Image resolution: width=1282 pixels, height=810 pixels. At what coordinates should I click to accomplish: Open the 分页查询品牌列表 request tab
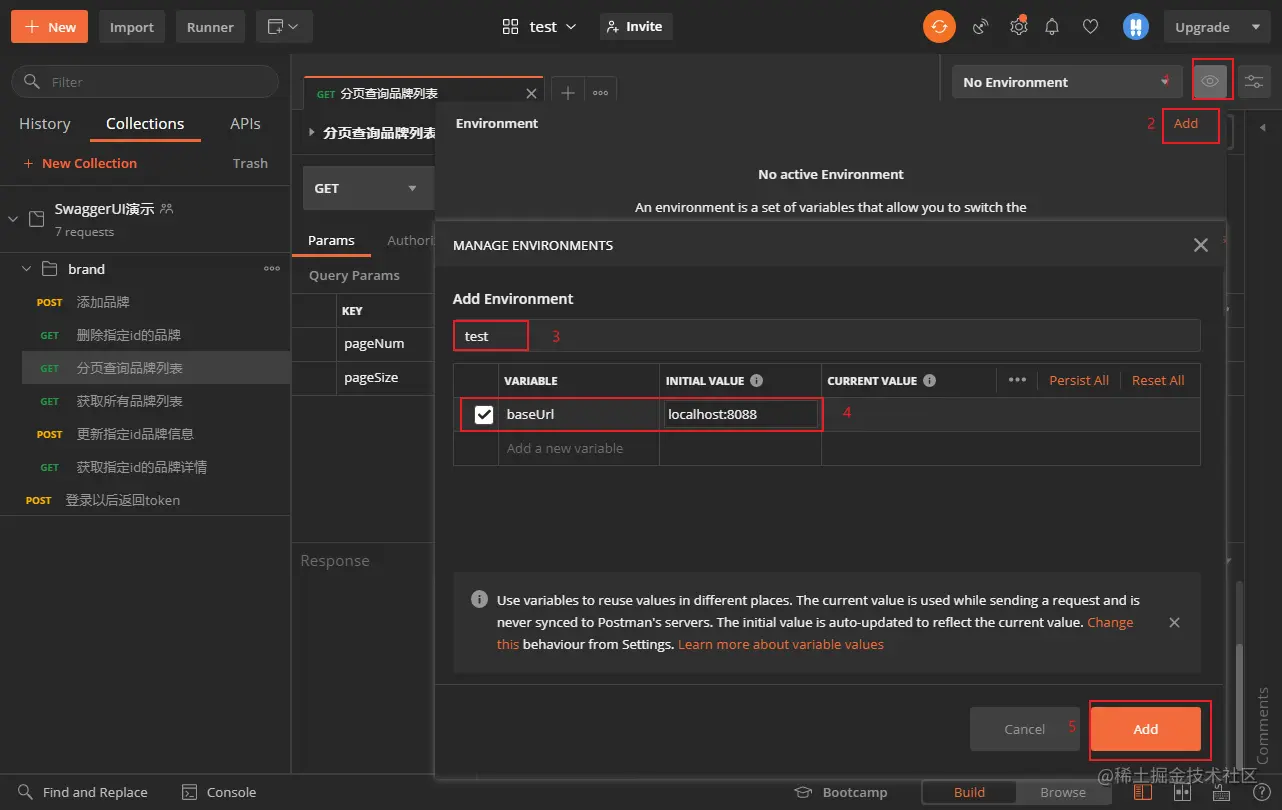coord(423,93)
